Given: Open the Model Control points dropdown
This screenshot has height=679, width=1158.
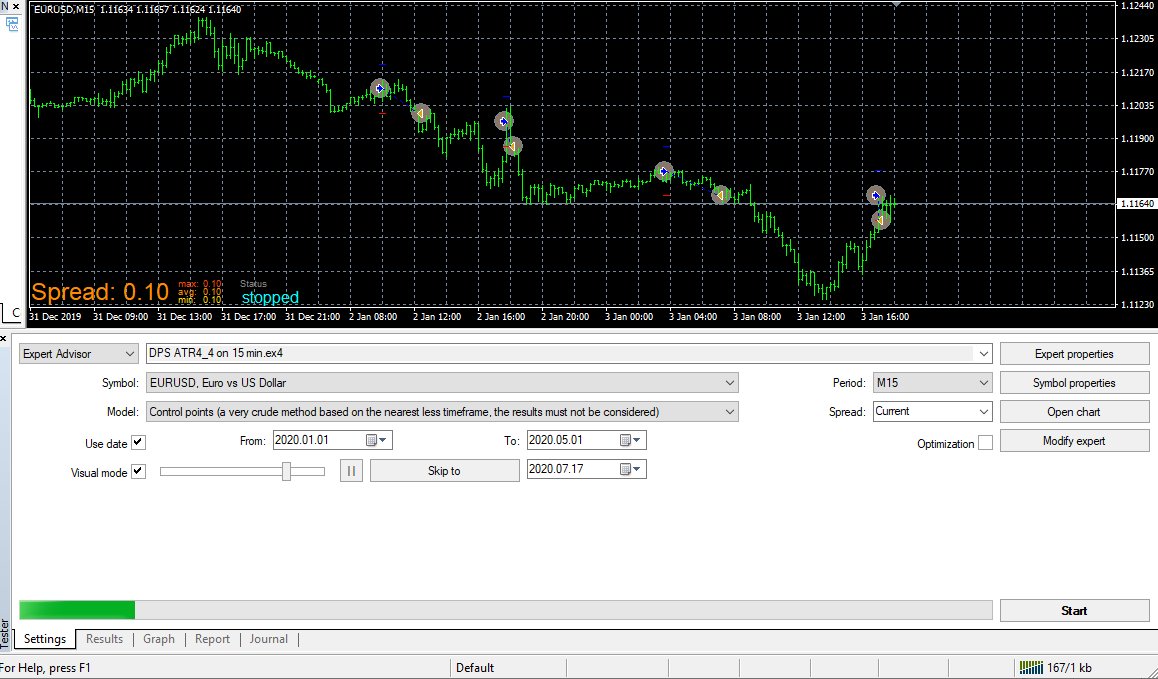Looking at the screenshot, I should click(x=730, y=412).
